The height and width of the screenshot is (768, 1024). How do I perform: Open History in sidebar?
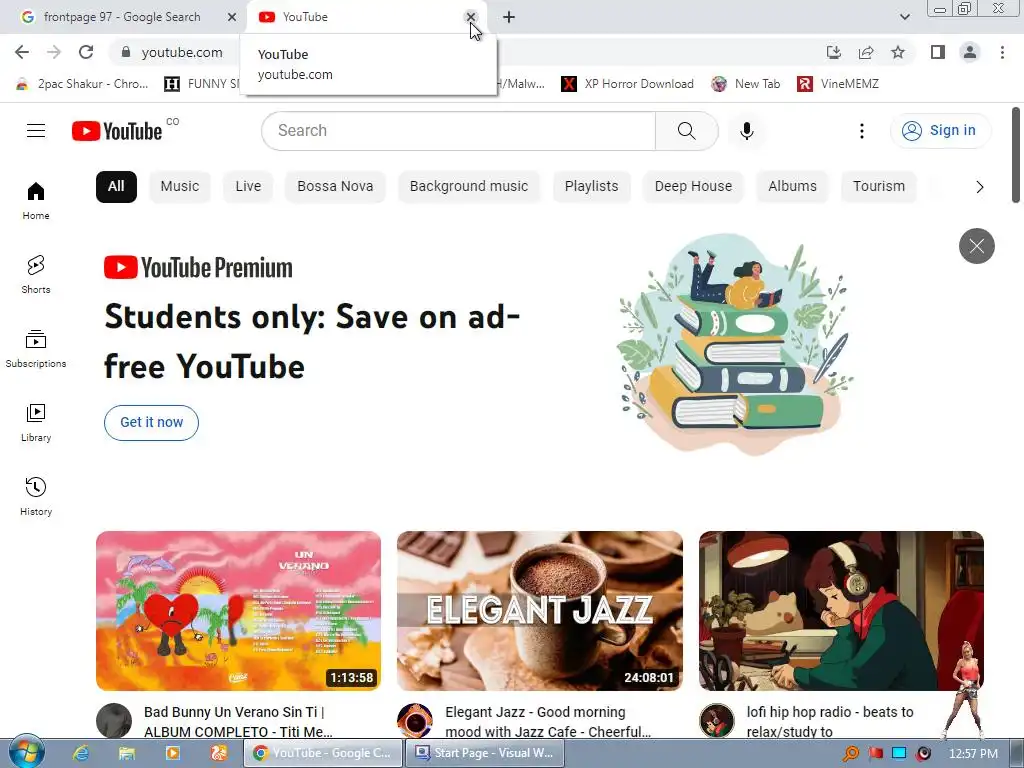coord(36,496)
